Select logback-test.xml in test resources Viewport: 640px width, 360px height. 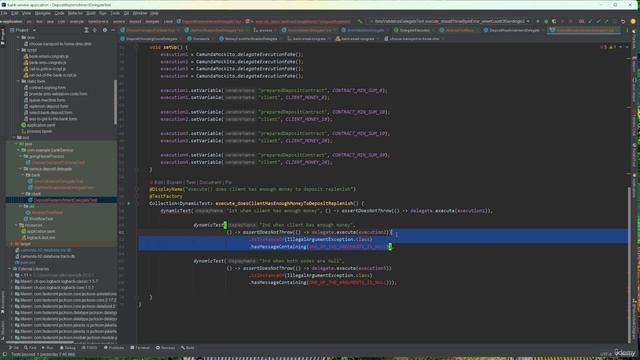(41, 238)
